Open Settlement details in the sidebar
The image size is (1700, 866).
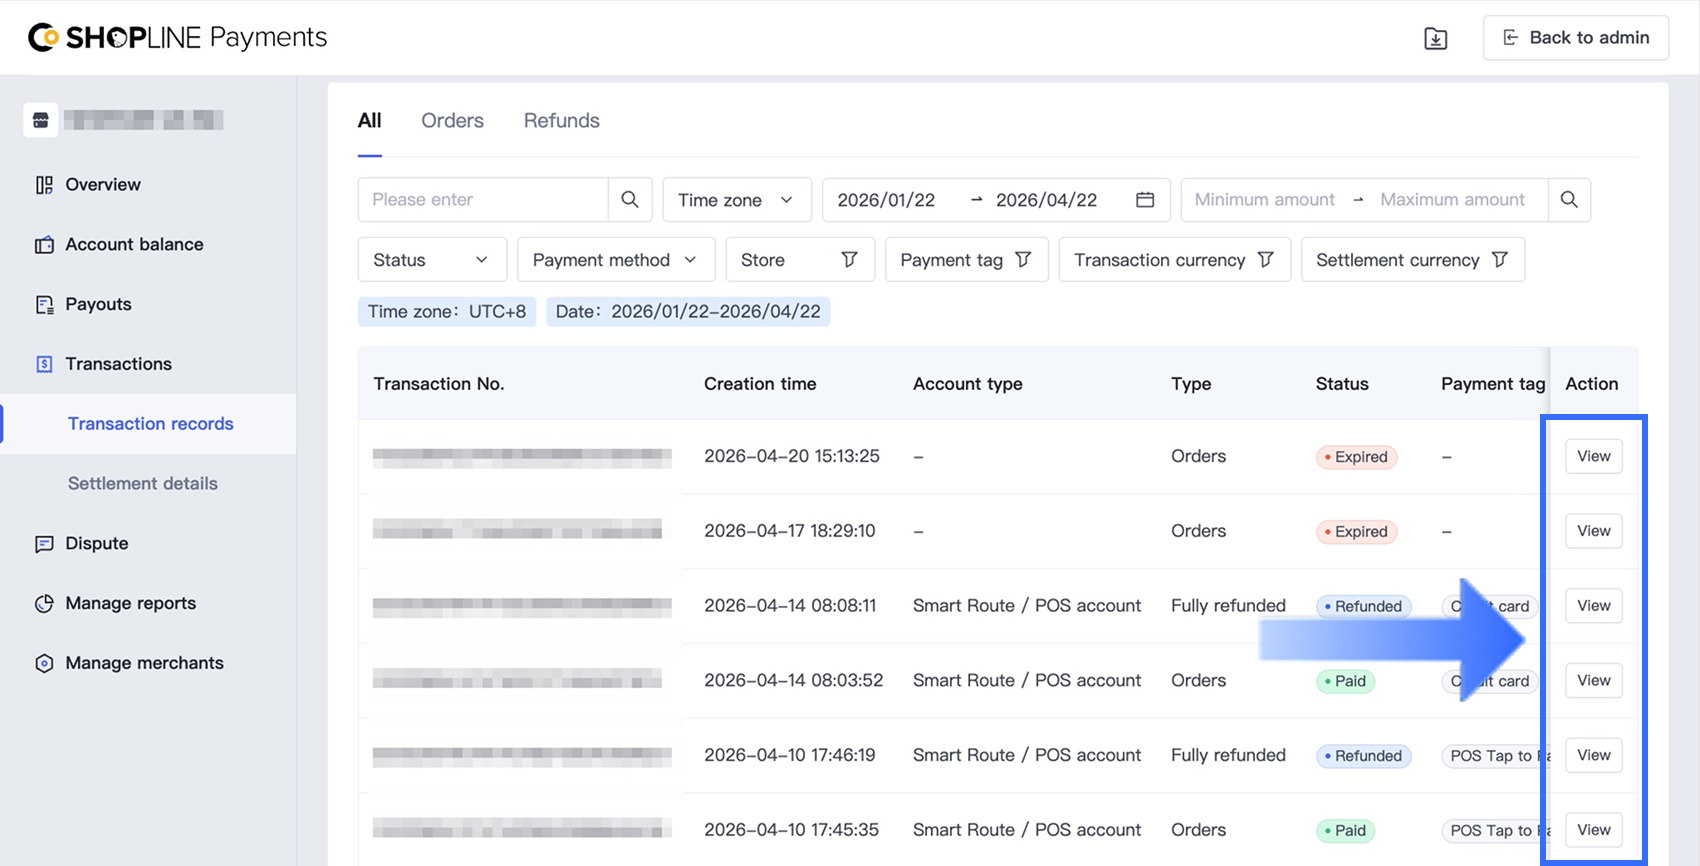(x=143, y=484)
